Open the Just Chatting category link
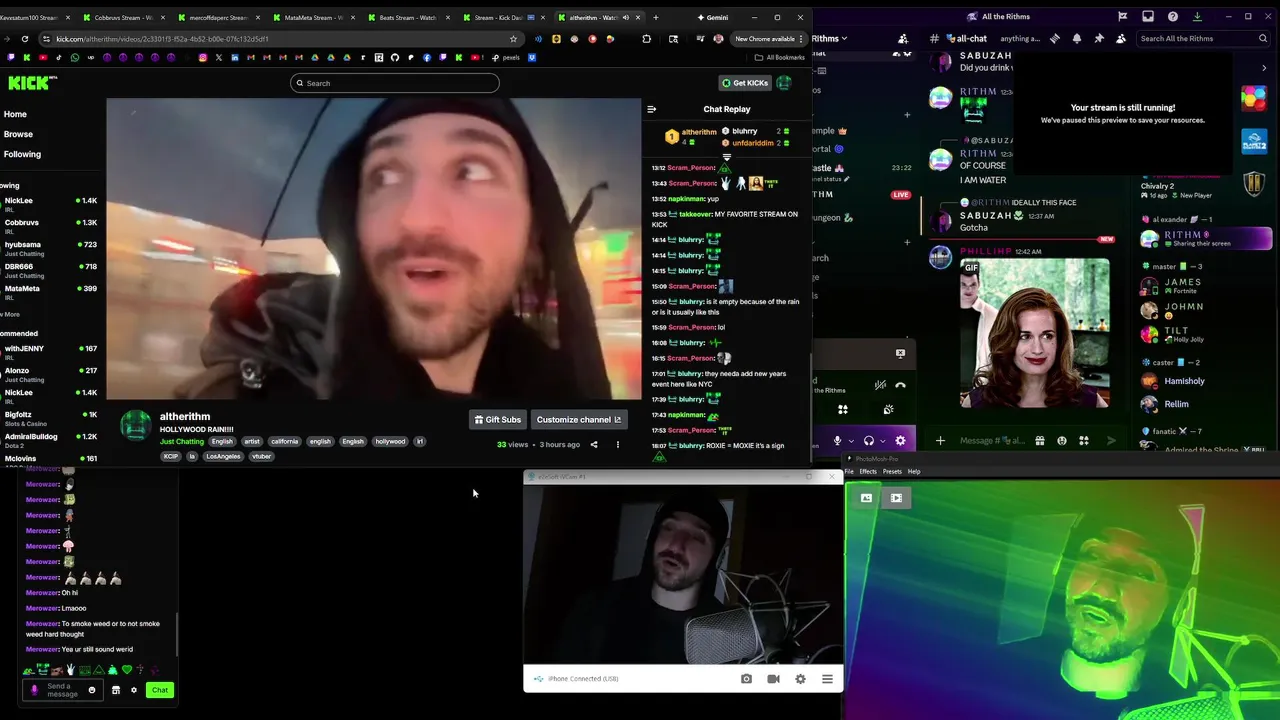Screen dimensions: 1280x720 [x=182, y=441]
